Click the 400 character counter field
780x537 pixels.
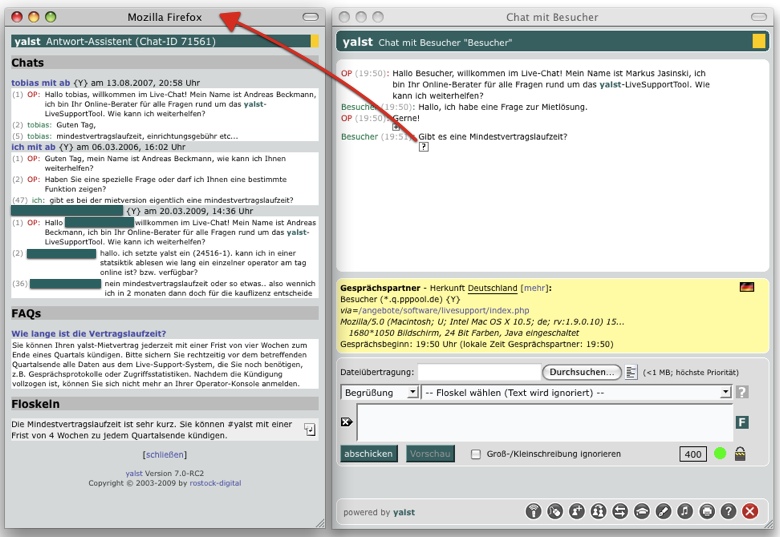coord(692,454)
